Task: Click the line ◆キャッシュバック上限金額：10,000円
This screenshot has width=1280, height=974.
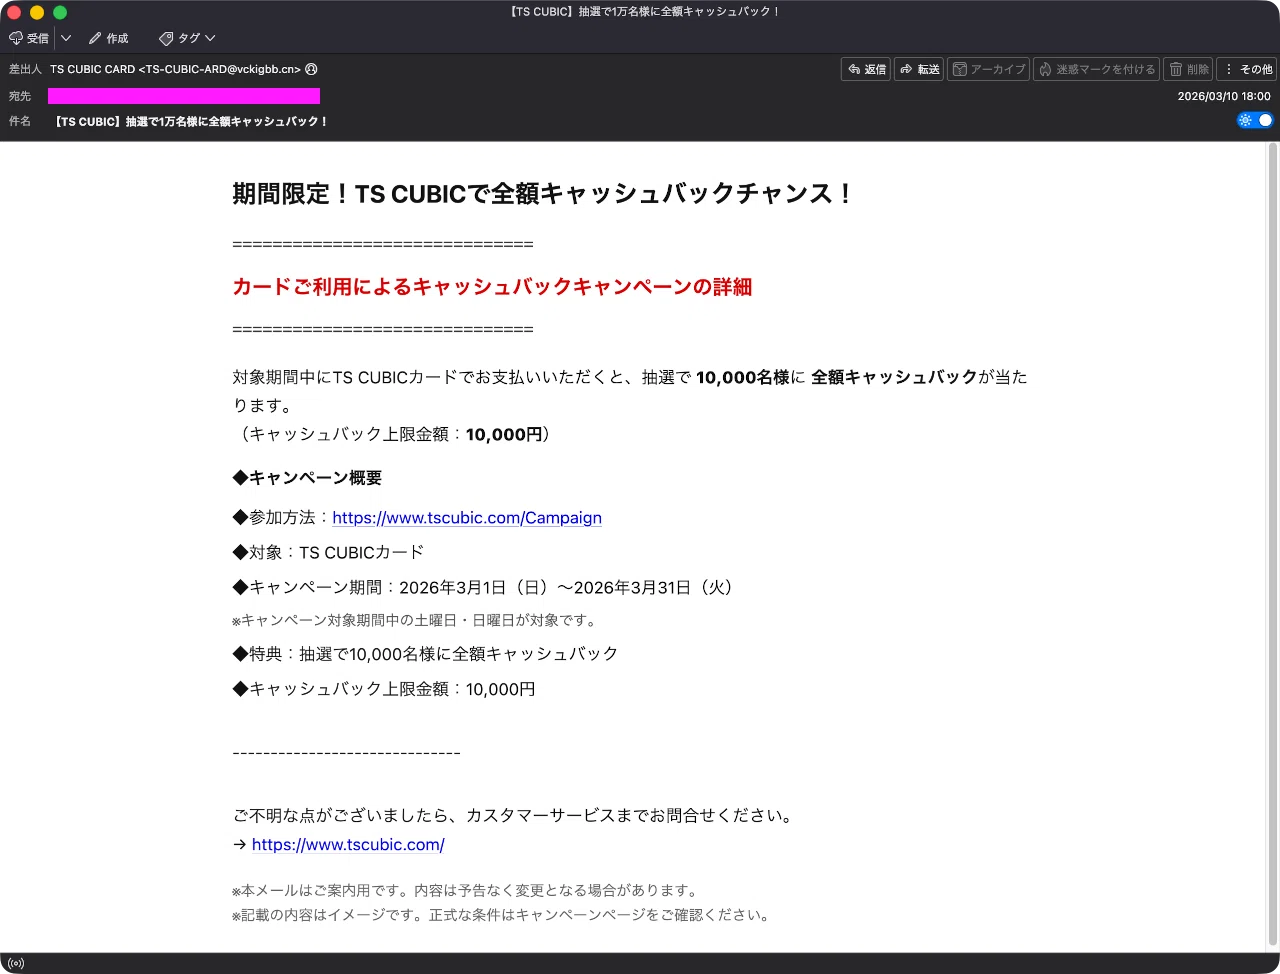Action: click(384, 689)
